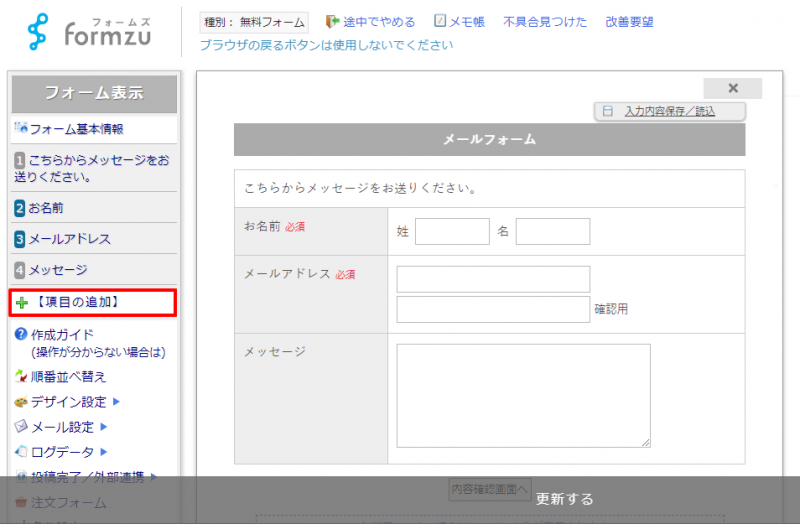Click the メモ帳 notepad icon

click(x=441, y=21)
